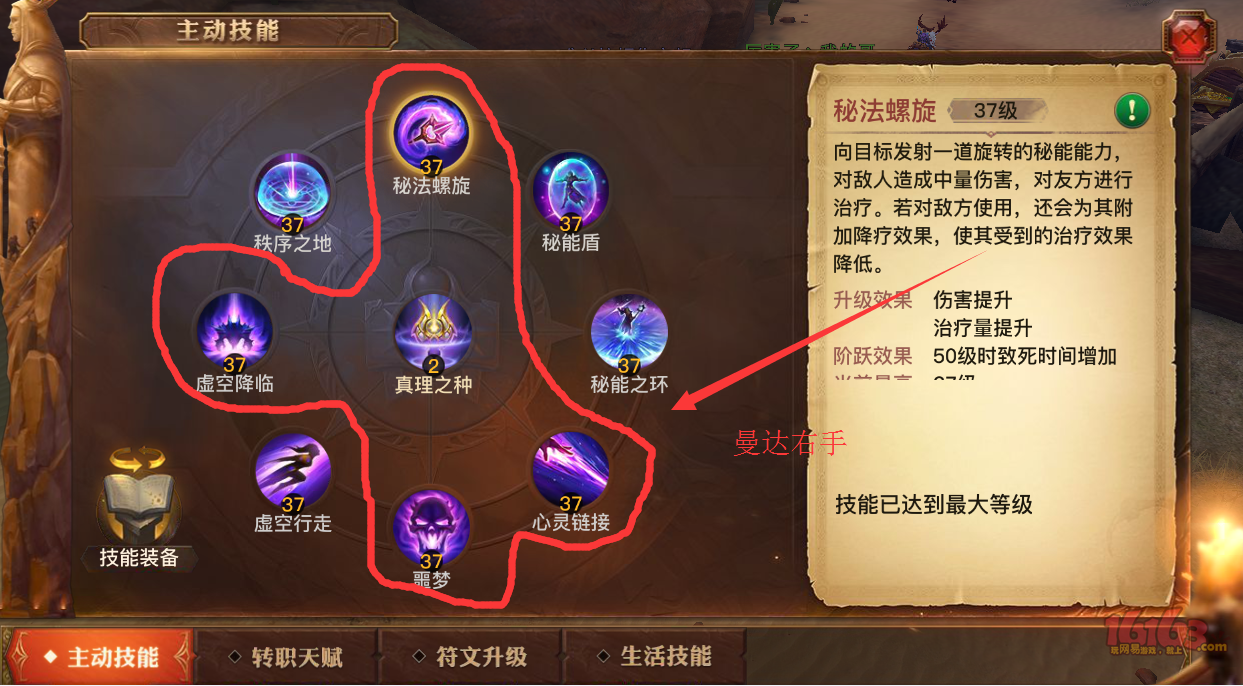Choose the 虚空行走 skill icon
The image size is (1243, 686).
292,470
